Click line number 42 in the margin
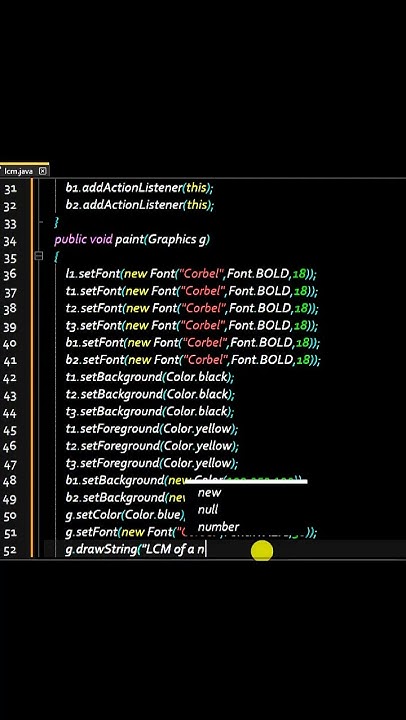The width and height of the screenshot is (406, 720). (x=10, y=378)
